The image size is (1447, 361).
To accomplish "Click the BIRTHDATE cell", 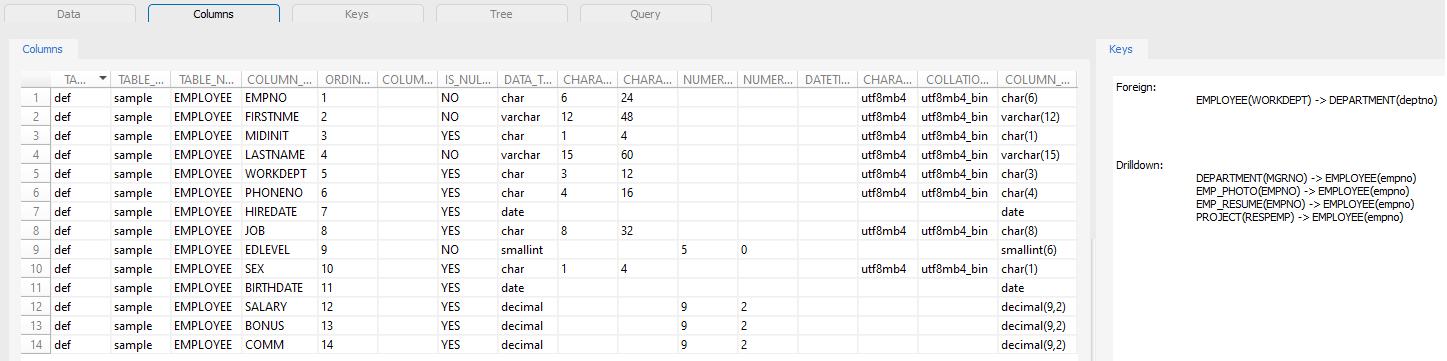I will (x=279, y=288).
